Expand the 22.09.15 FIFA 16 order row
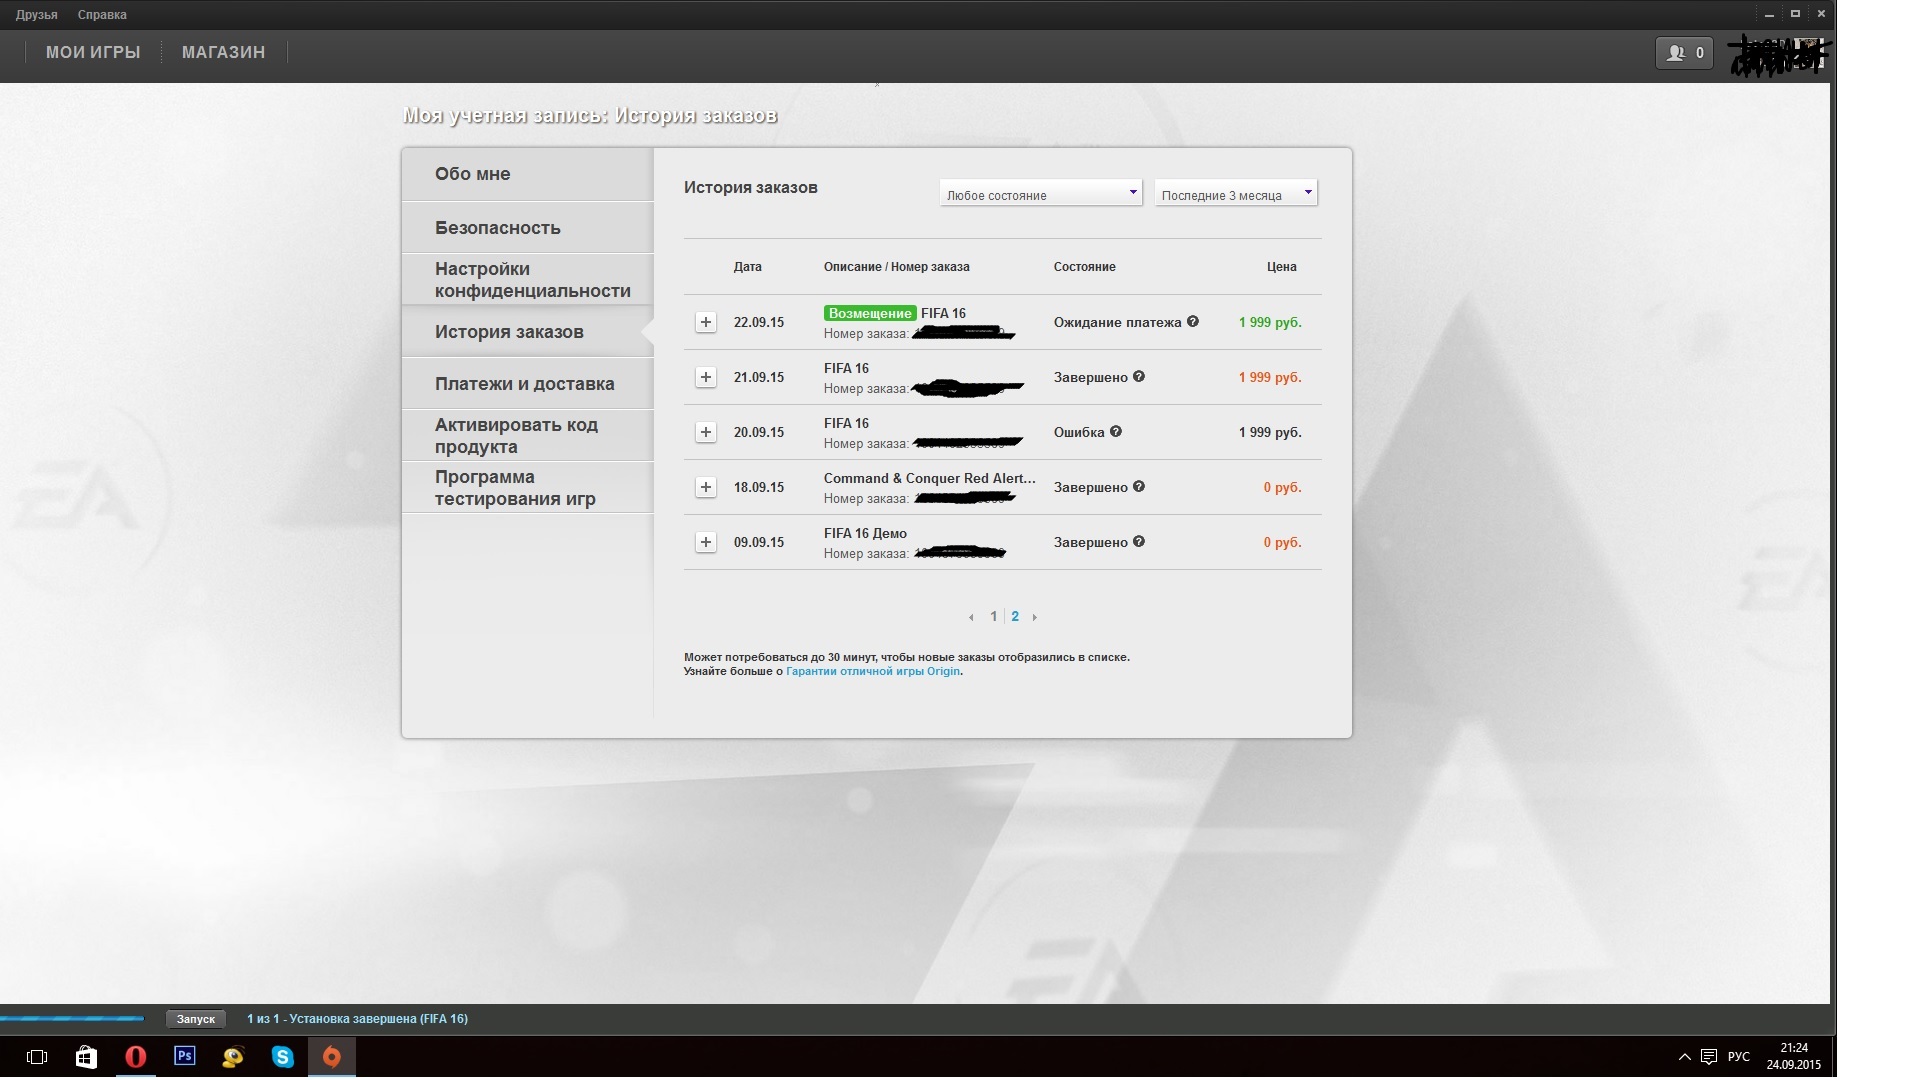 tap(706, 322)
